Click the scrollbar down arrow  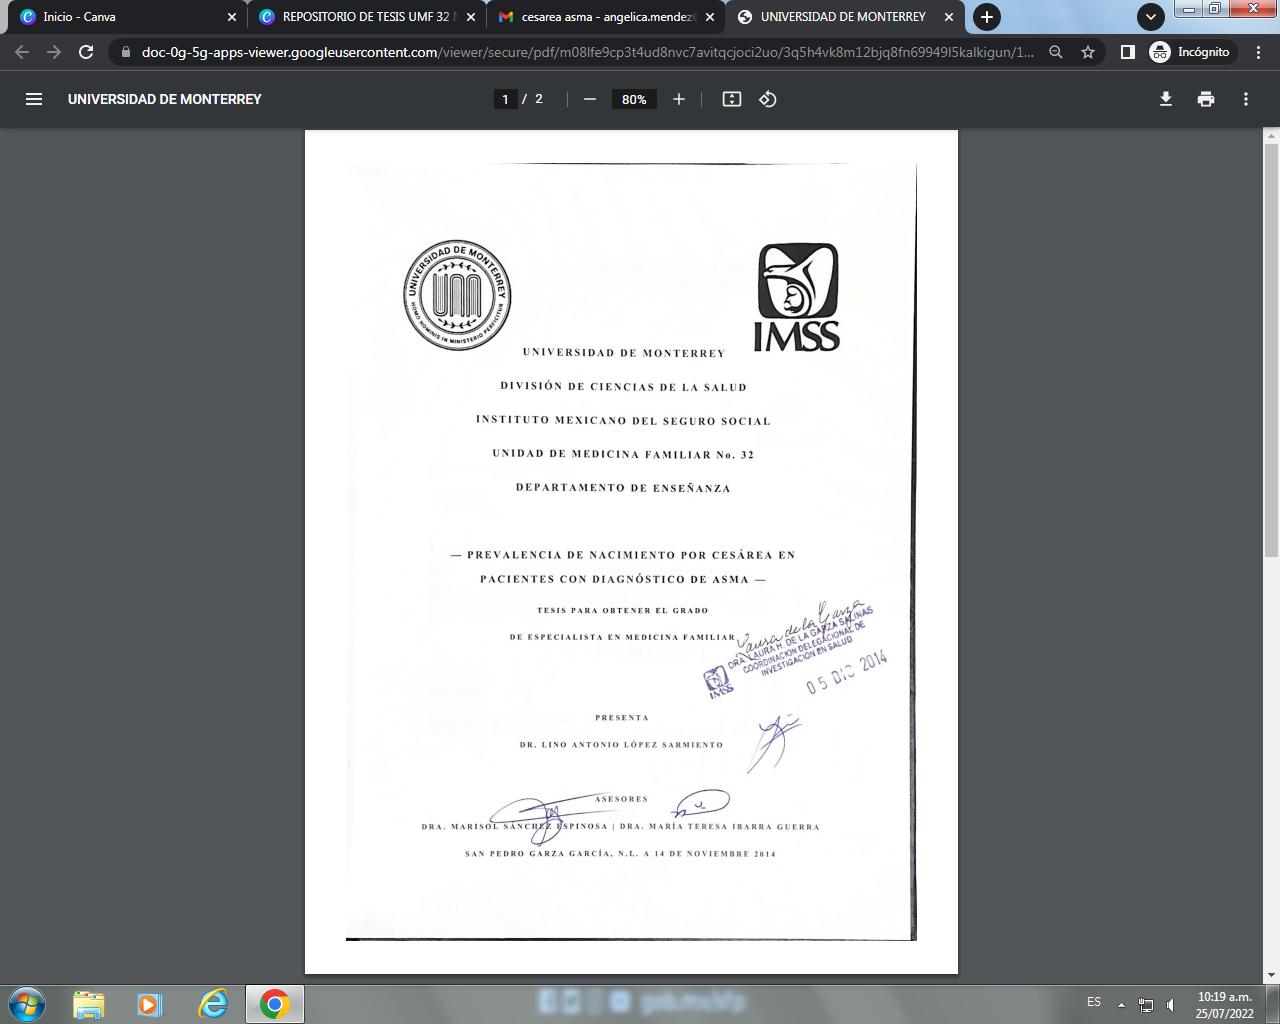(x=1272, y=975)
